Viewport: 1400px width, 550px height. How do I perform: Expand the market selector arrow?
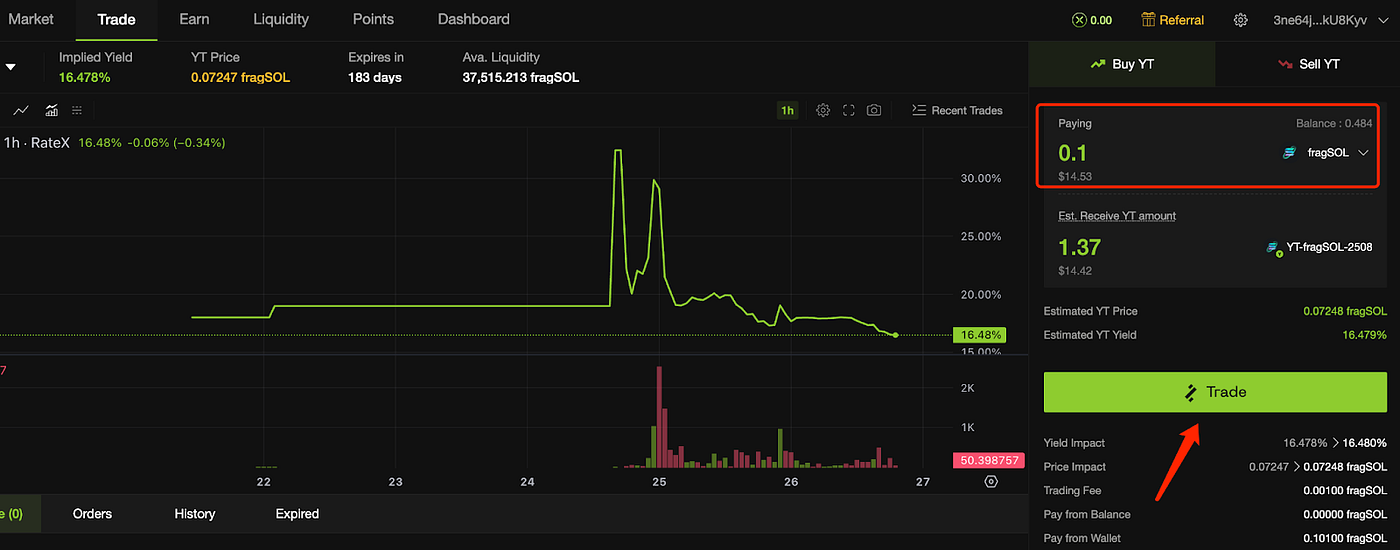11,67
